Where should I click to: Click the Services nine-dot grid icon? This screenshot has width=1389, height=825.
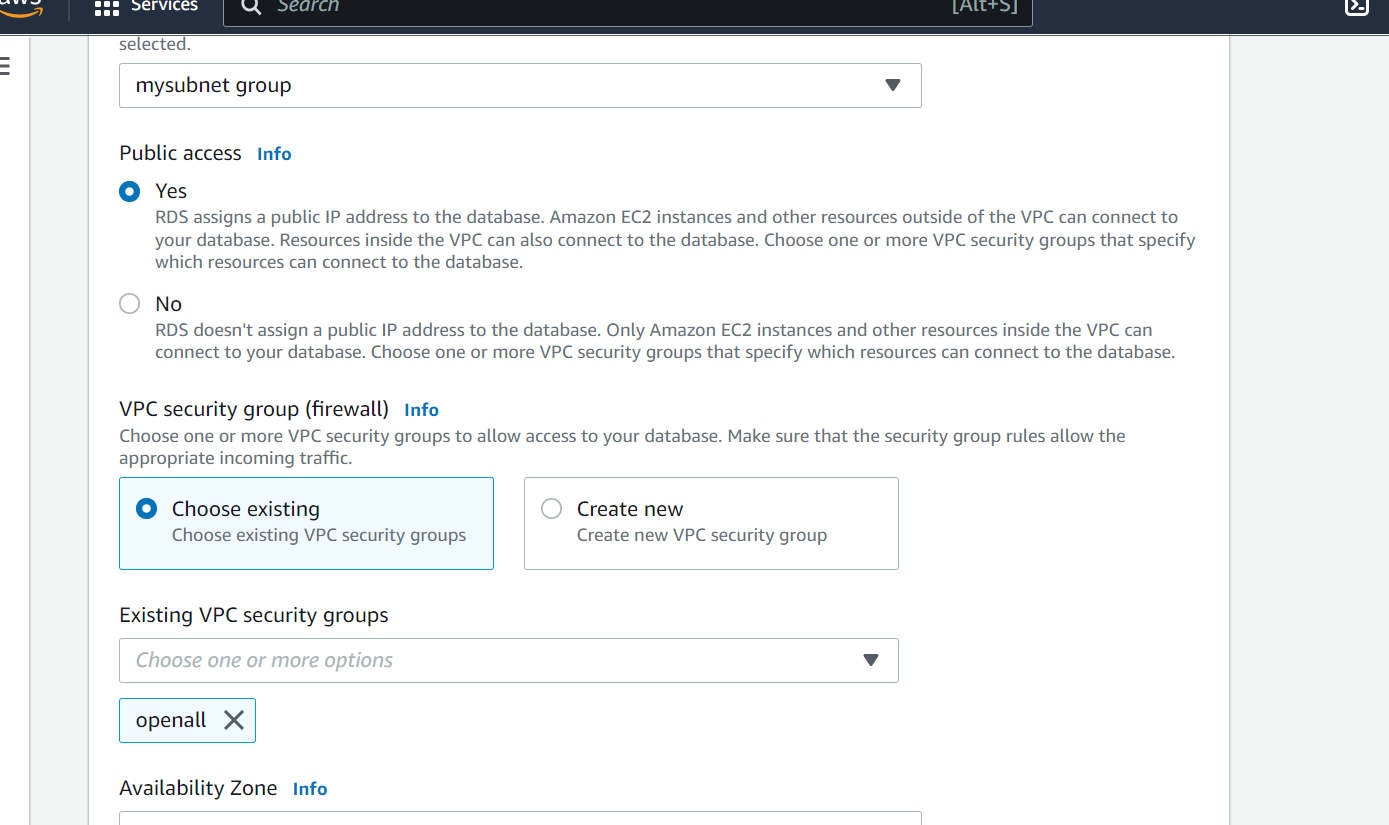(x=105, y=8)
